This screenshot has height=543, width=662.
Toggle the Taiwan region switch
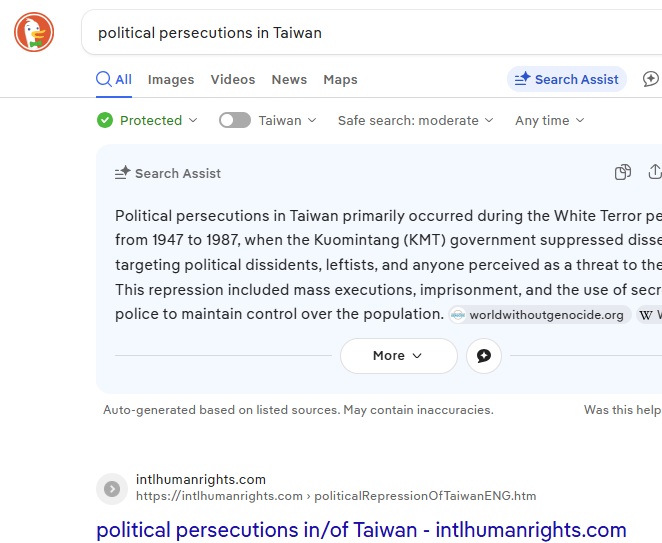[x=235, y=121]
